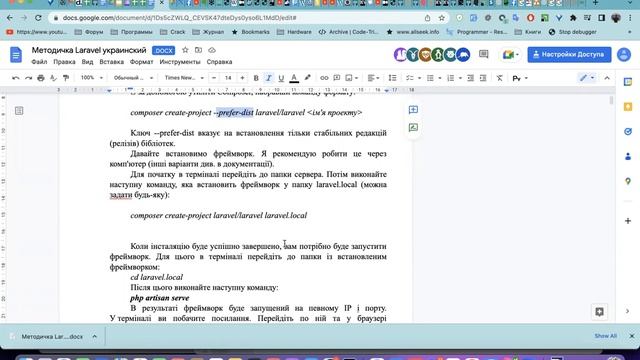The image size is (640, 360).
Task: Highlight text with the marker icon
Action: pyautogui.click(x=307, y=78)
